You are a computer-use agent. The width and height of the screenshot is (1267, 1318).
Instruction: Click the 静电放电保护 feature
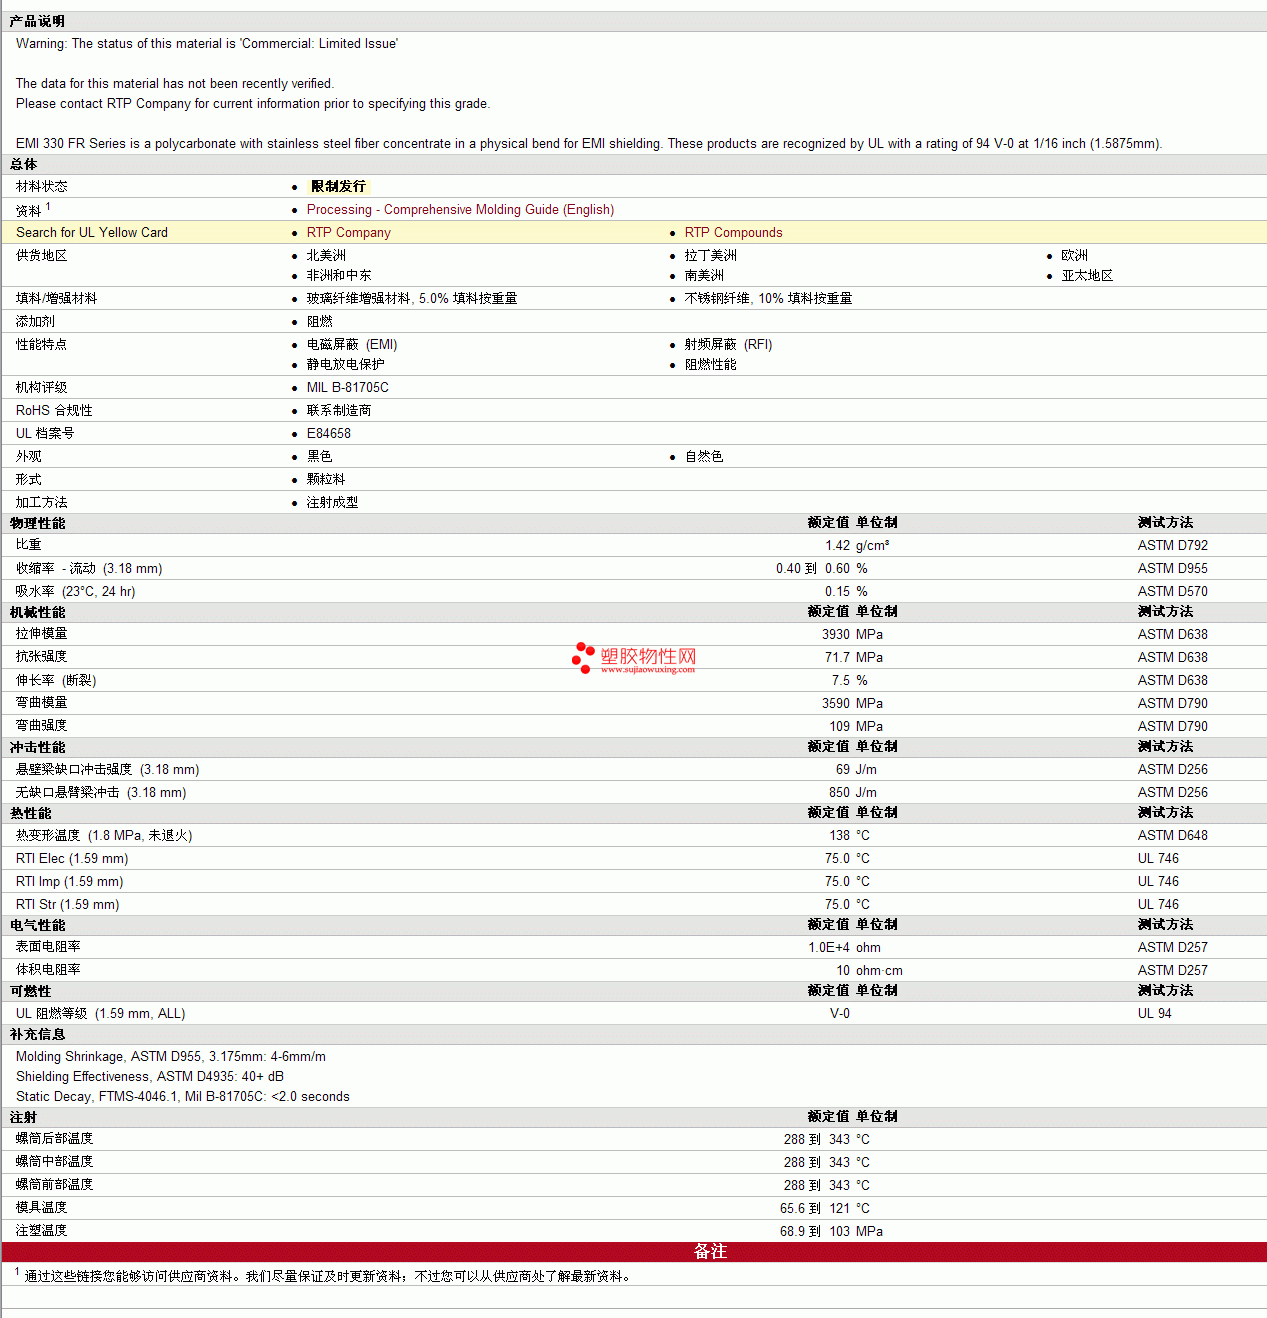click(x=345, y=364)
